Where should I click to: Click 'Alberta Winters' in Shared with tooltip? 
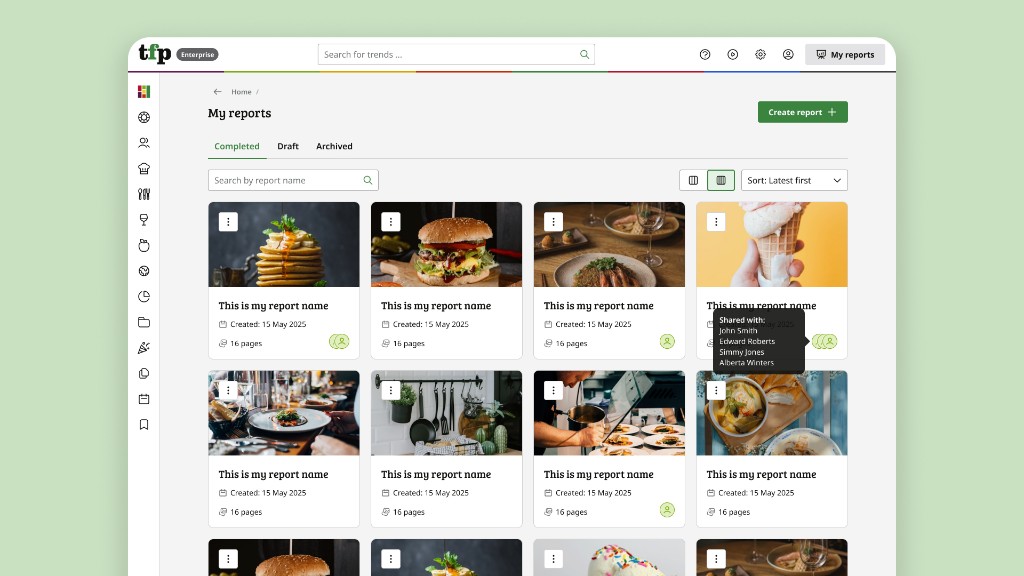click(746, 362)
